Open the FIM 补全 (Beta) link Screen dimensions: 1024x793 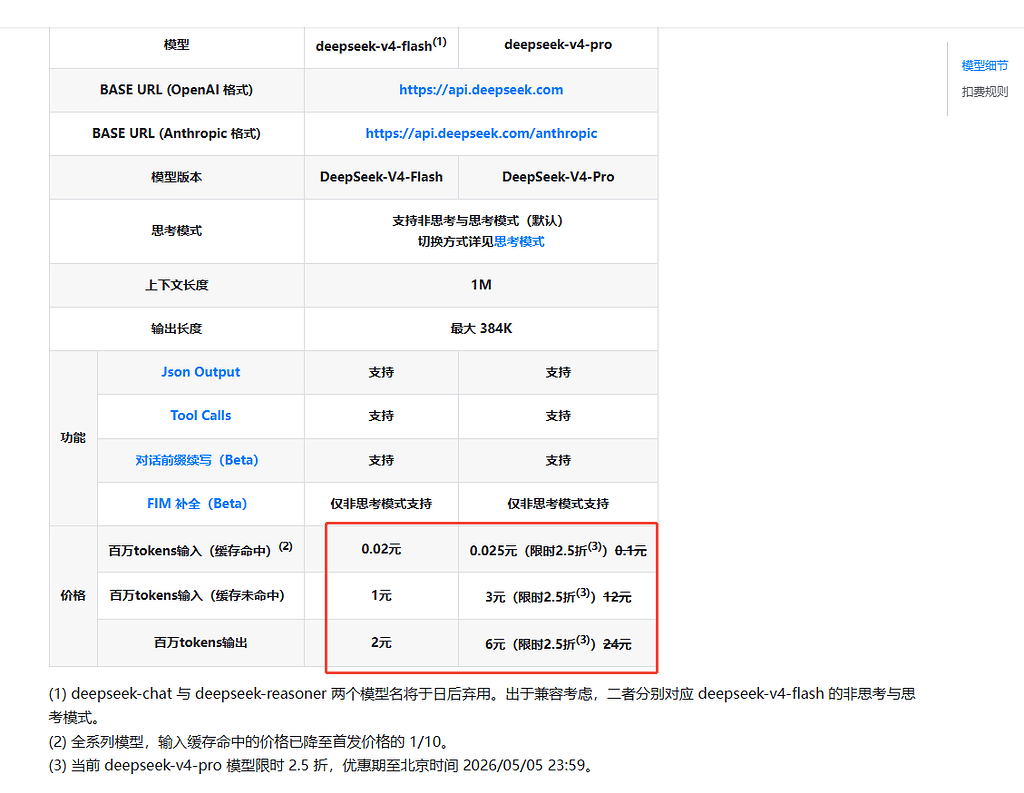point(197,504)
